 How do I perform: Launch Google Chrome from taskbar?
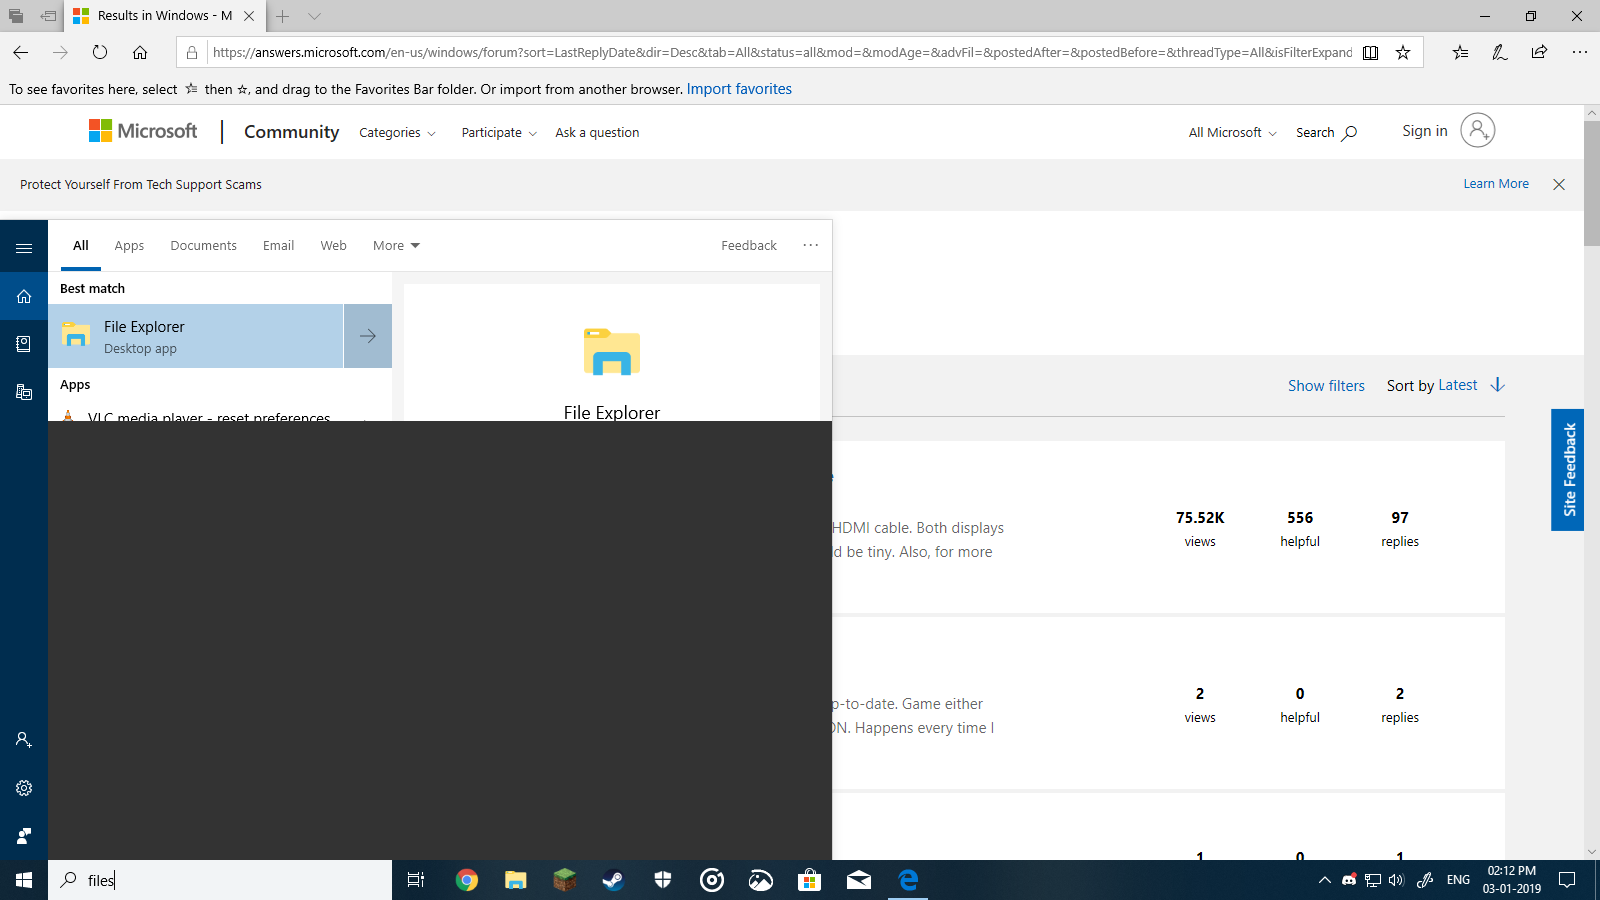click(x=466, y=880)
